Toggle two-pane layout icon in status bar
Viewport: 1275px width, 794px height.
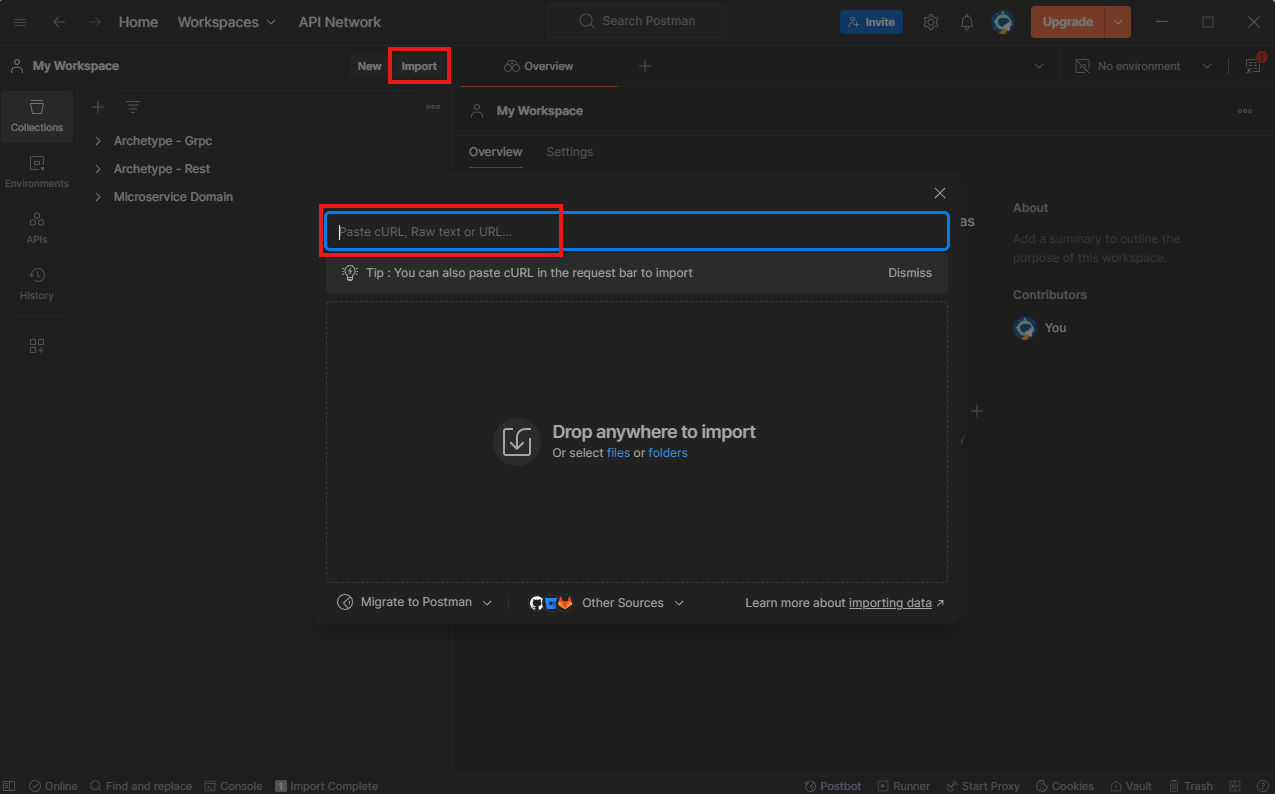point(1235,786)
